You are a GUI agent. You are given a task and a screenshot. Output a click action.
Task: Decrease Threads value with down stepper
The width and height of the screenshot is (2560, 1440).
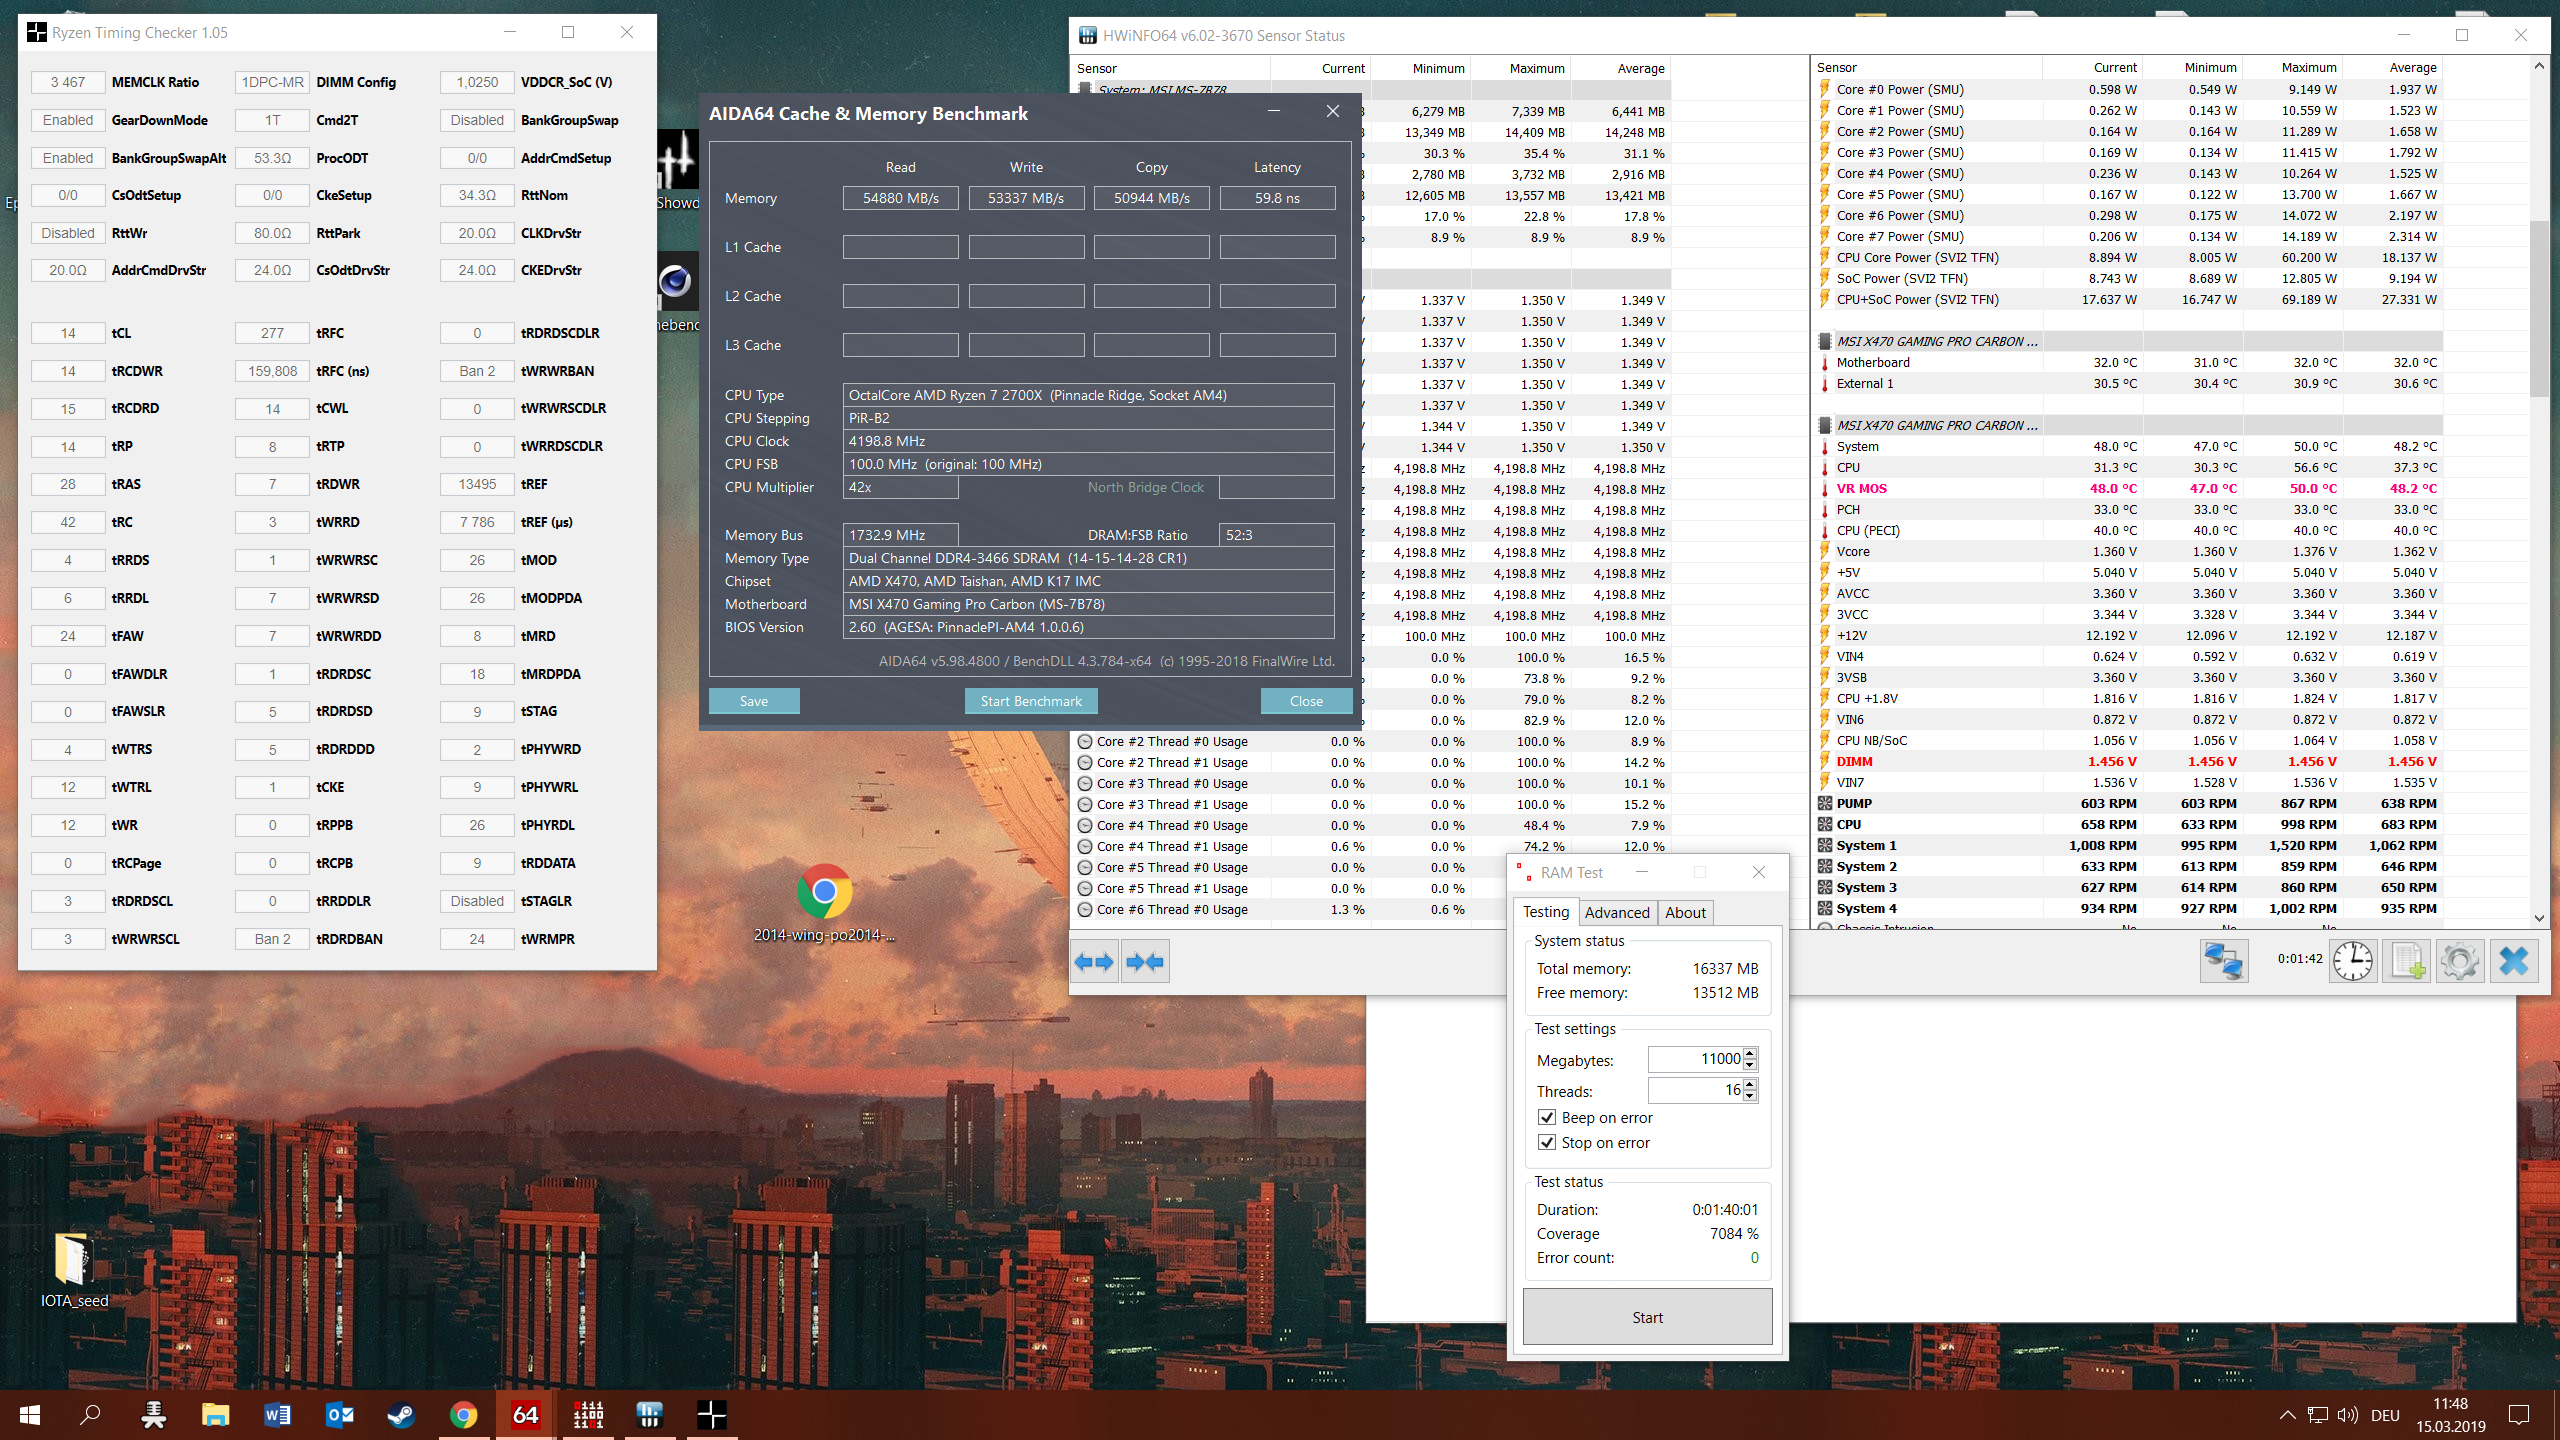[1750, 1096]
